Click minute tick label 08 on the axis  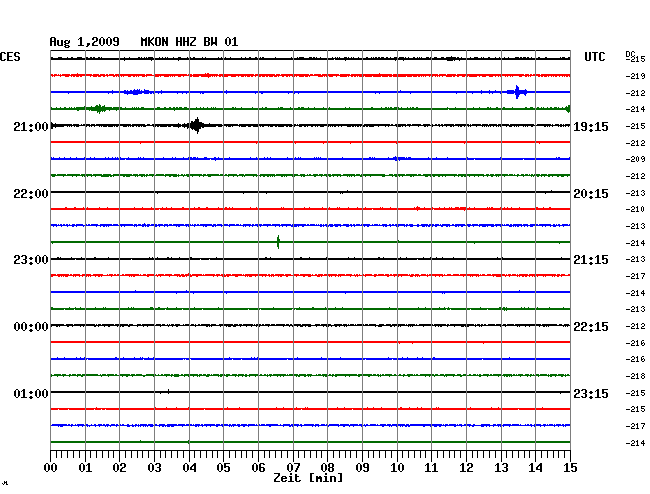coord(327,467)
